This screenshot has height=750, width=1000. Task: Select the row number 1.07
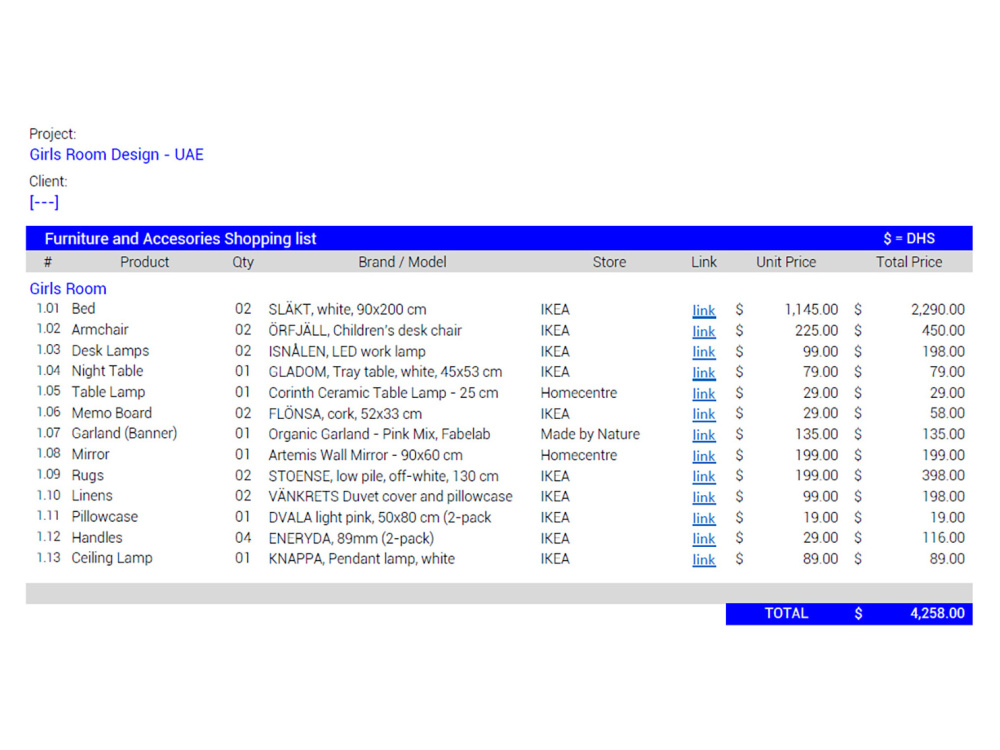pyautogui.click(x=48, y=433)
